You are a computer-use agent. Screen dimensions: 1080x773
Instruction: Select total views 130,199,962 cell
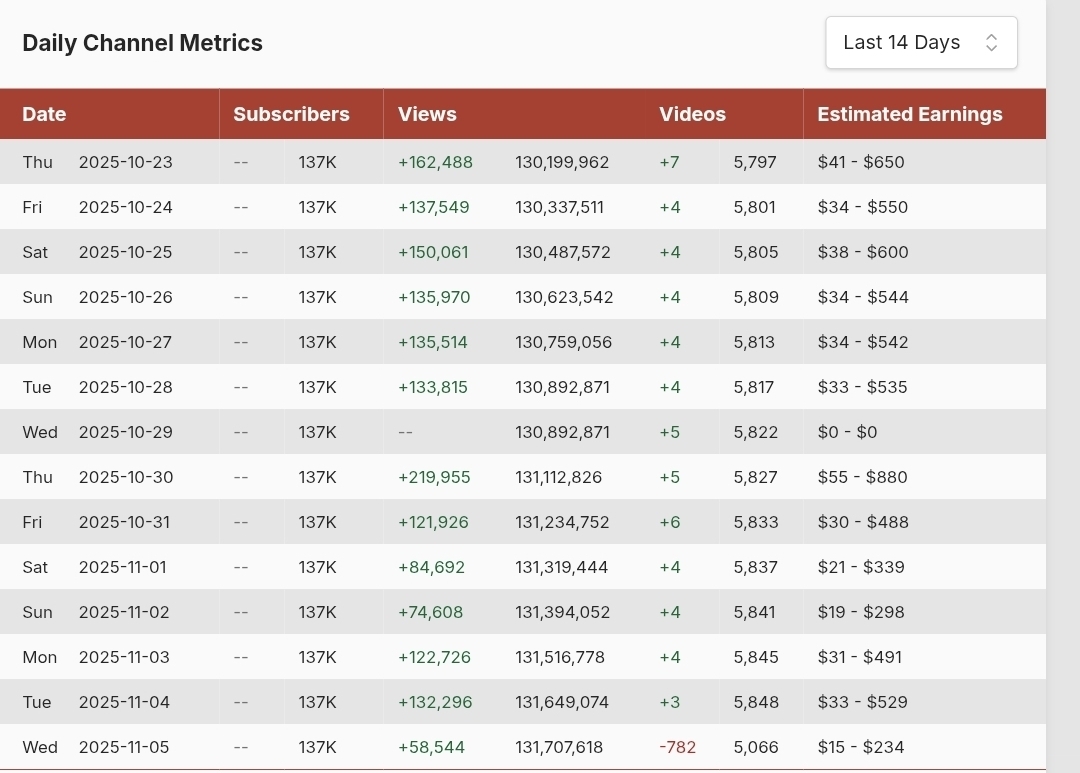562,162
